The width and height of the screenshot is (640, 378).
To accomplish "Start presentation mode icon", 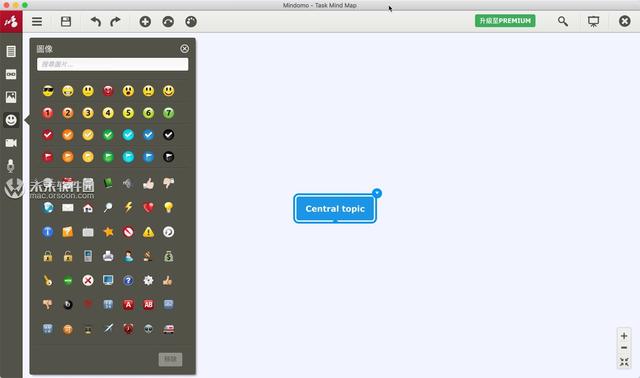I will click(593, 21).
